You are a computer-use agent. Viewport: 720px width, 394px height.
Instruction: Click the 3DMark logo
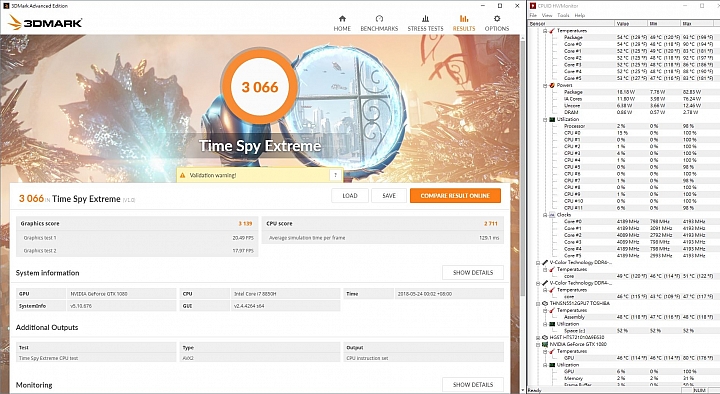tap(45, 22)
